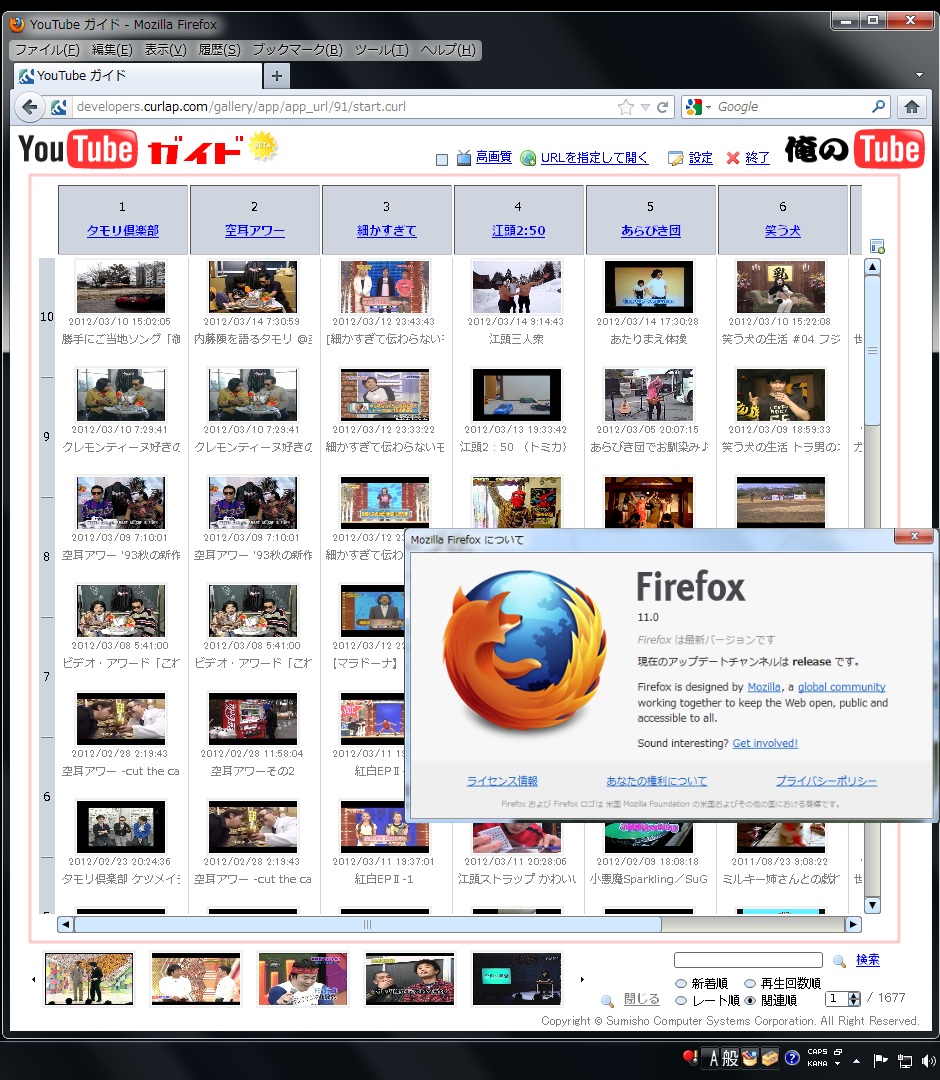Click the add-column icon above the scrollbar
This screenshot has width=940, height=1080.
coord(877,246)
